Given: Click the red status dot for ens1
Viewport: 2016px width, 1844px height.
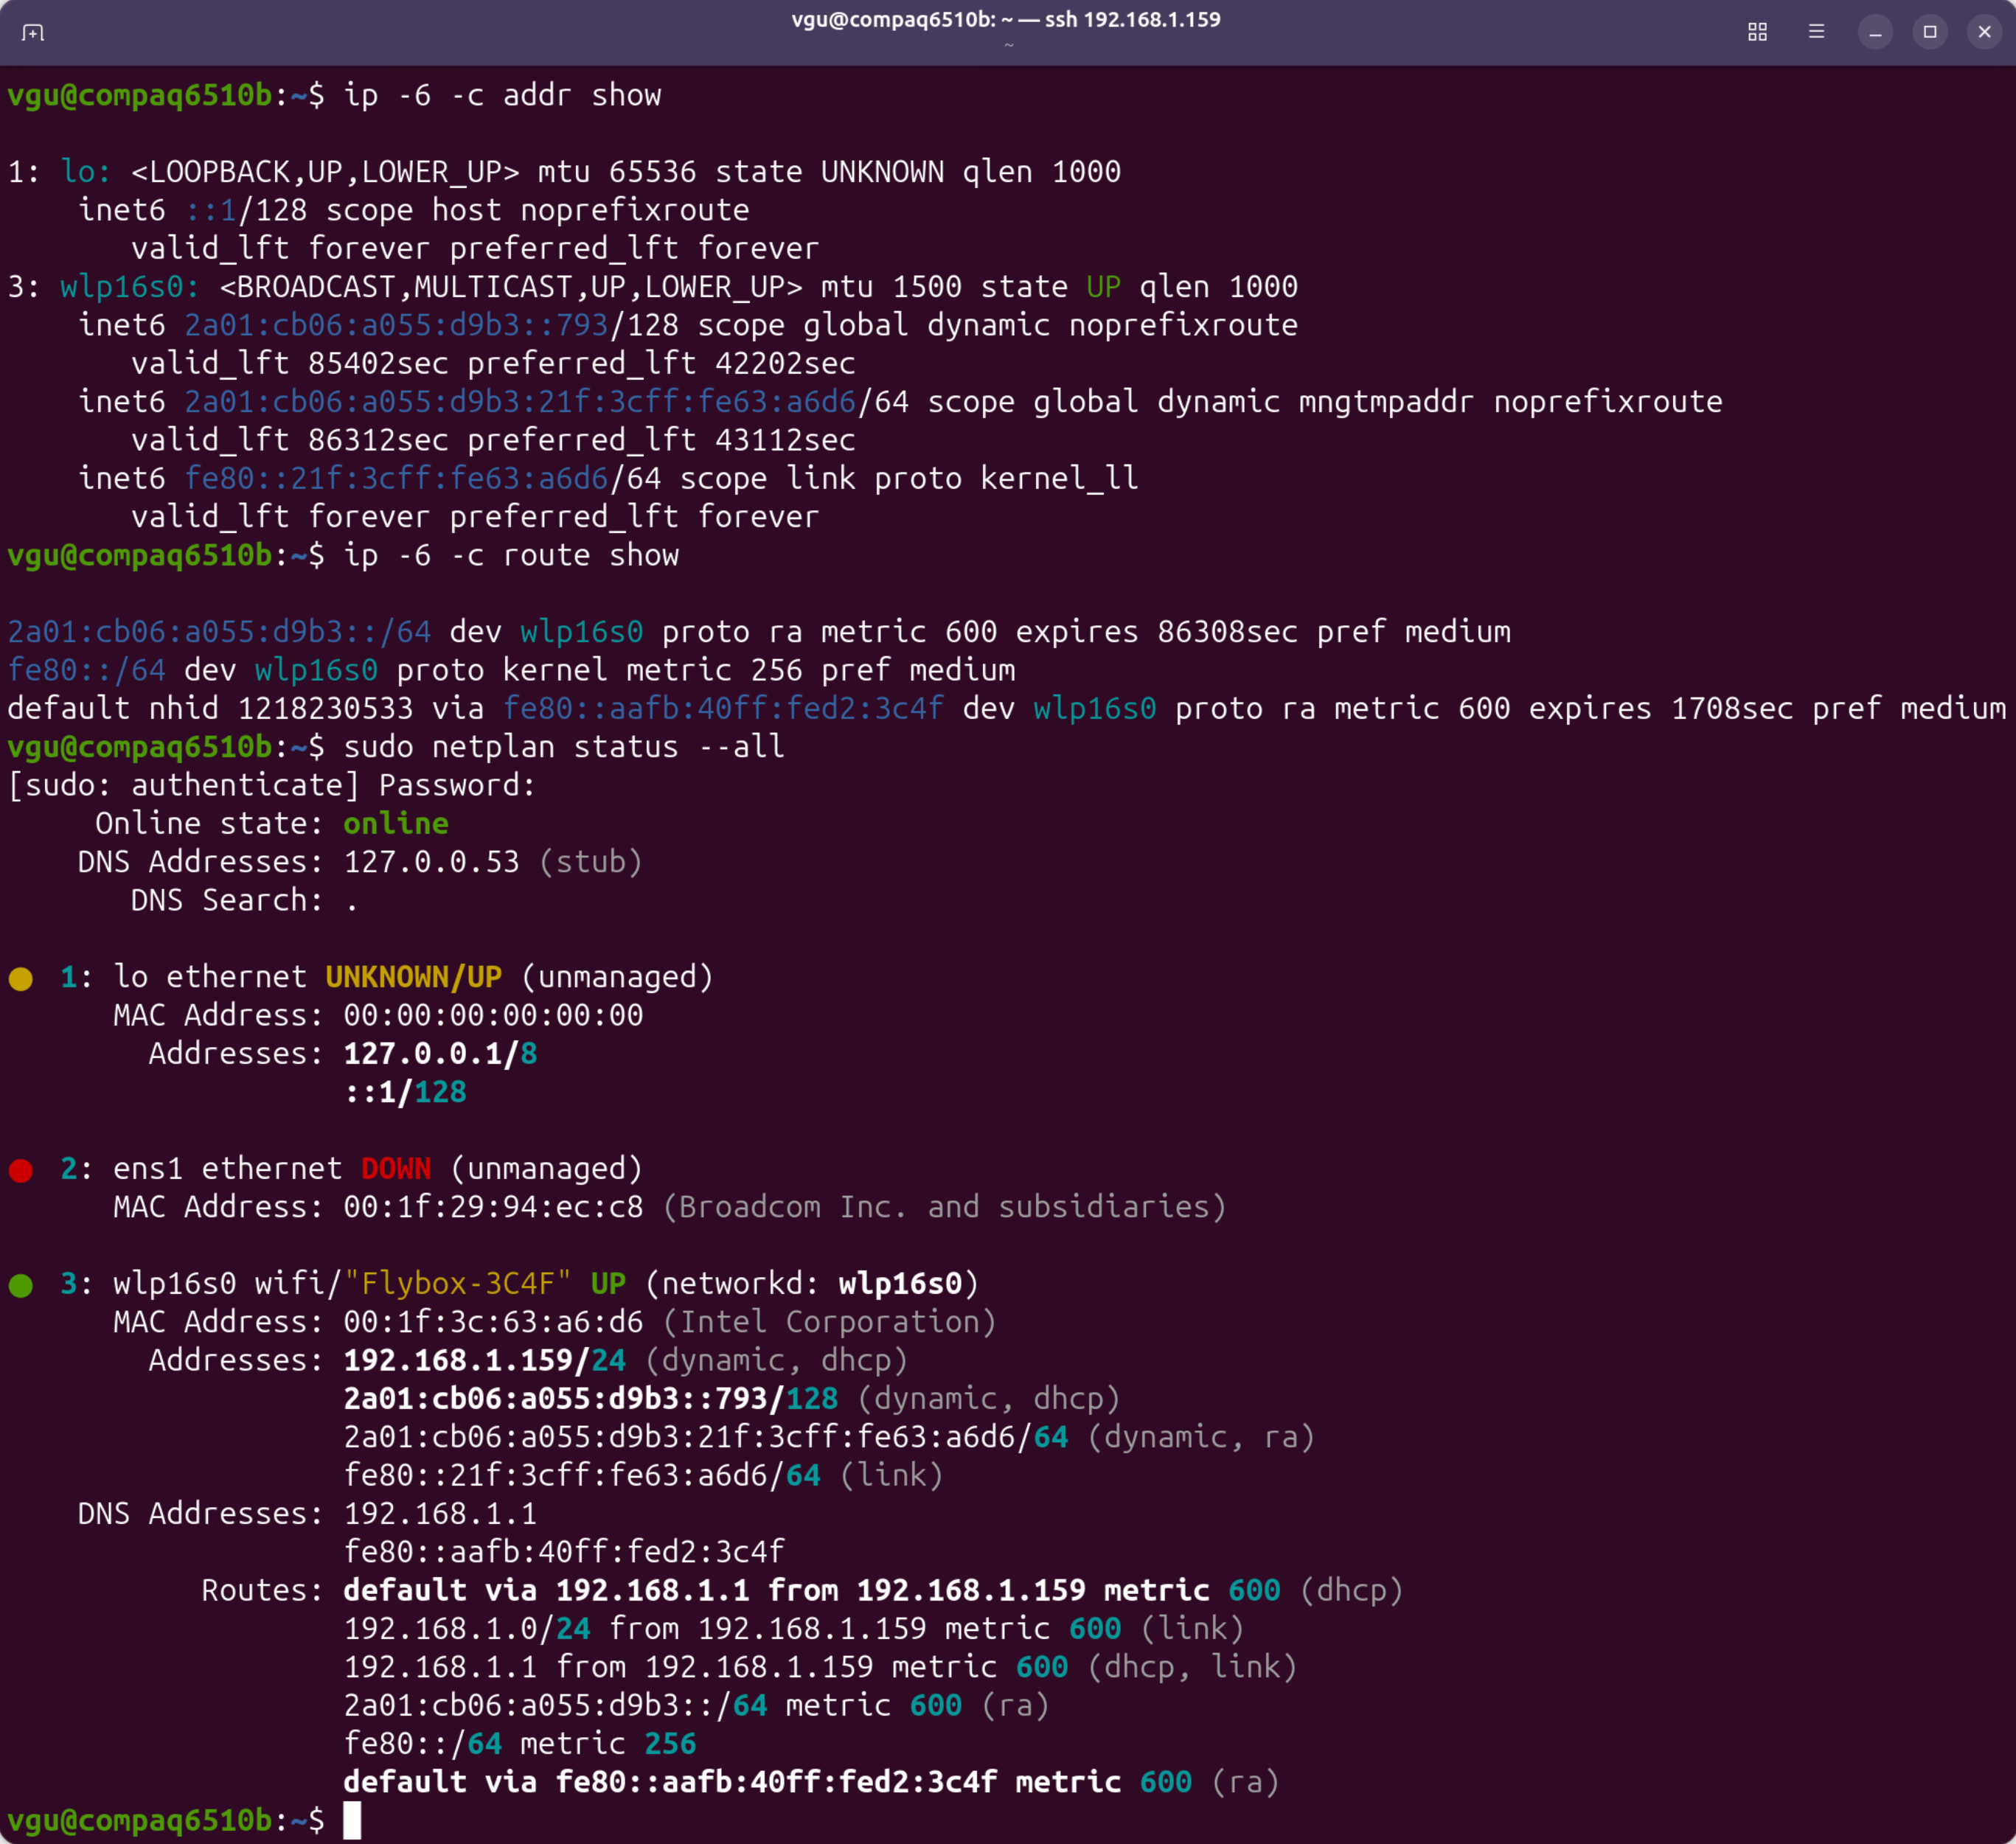Looking at the screenshot, I should (x=21, y=1170).
